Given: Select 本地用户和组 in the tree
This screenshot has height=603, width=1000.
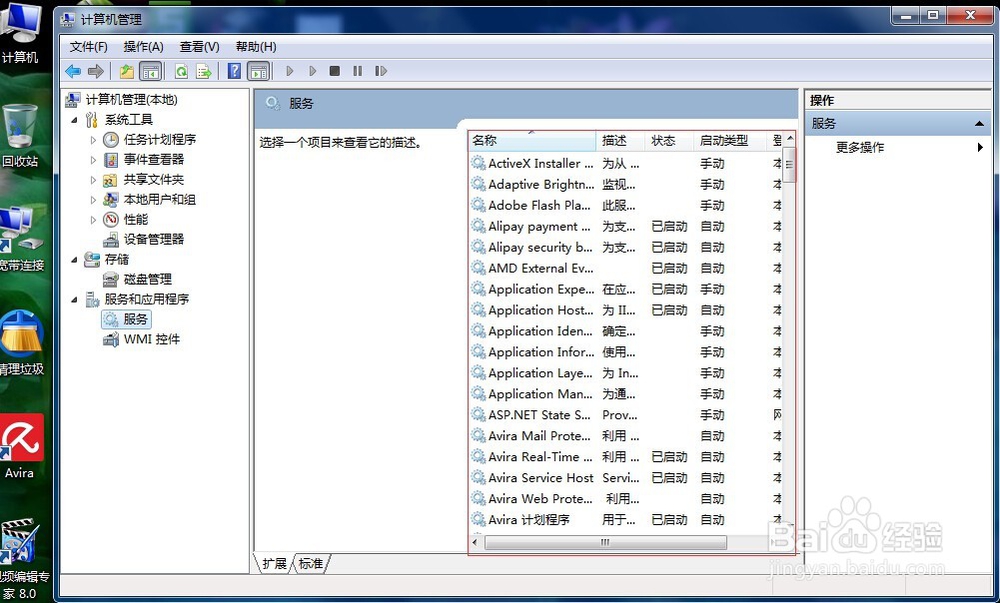Looking at the screenshot, I should 159,199.
